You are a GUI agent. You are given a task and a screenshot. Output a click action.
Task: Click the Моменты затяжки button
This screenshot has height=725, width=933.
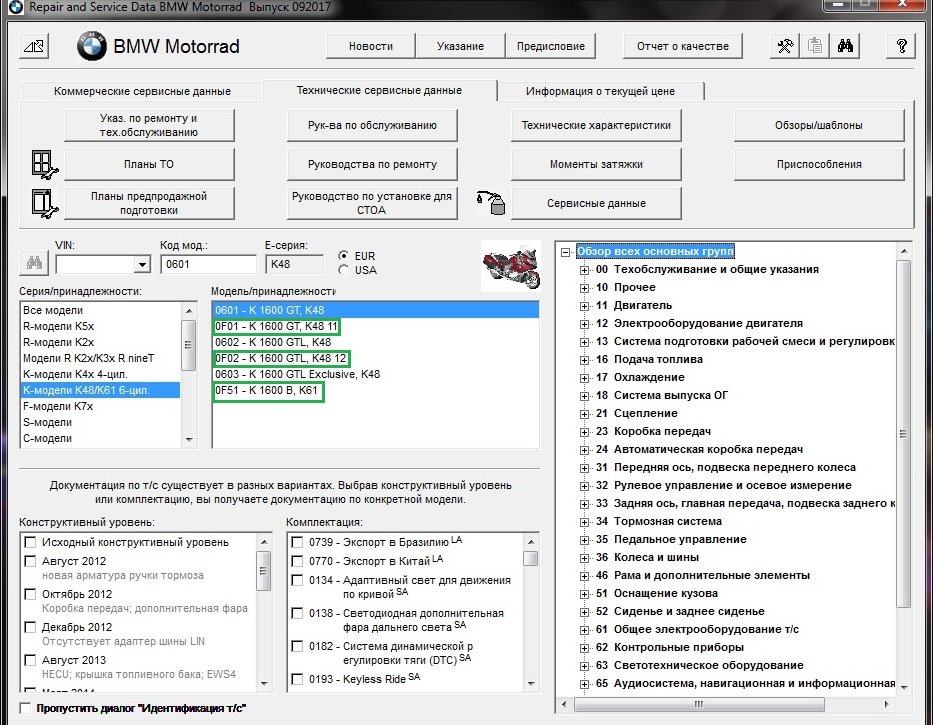[x=596, y=164]
